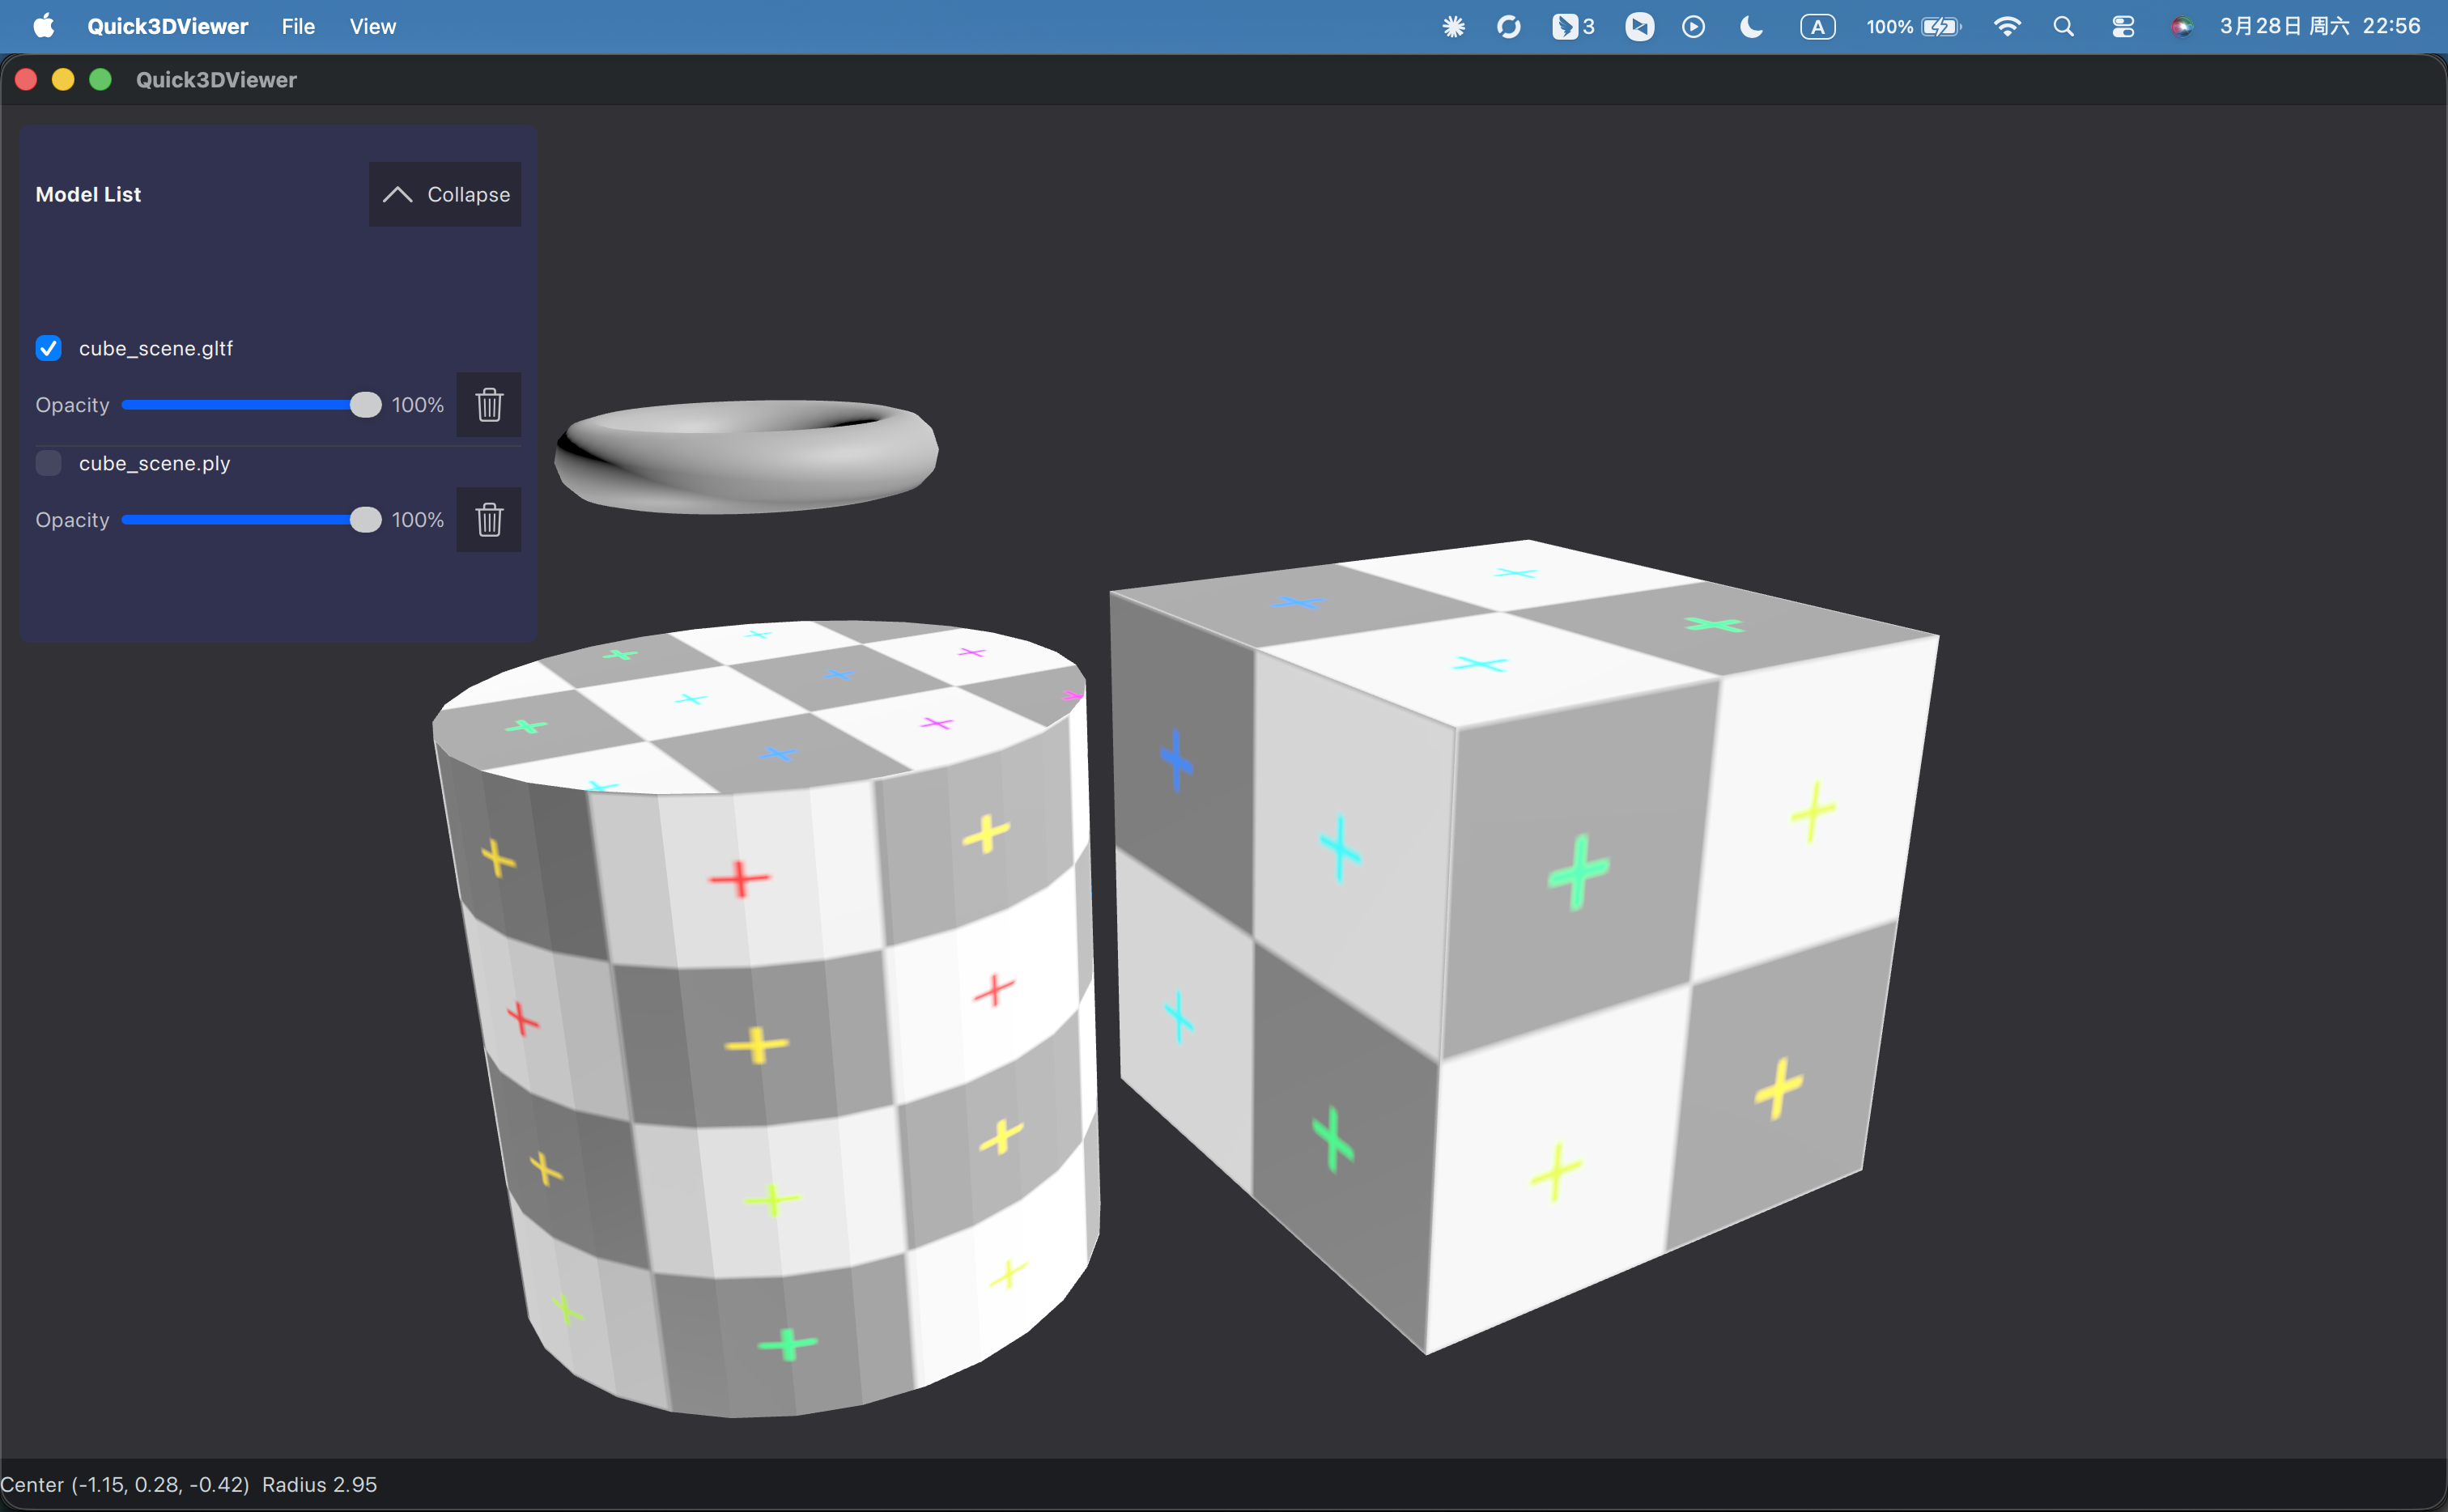Collapse the Model List panel
The image size is (2448, 1512).
445,194
